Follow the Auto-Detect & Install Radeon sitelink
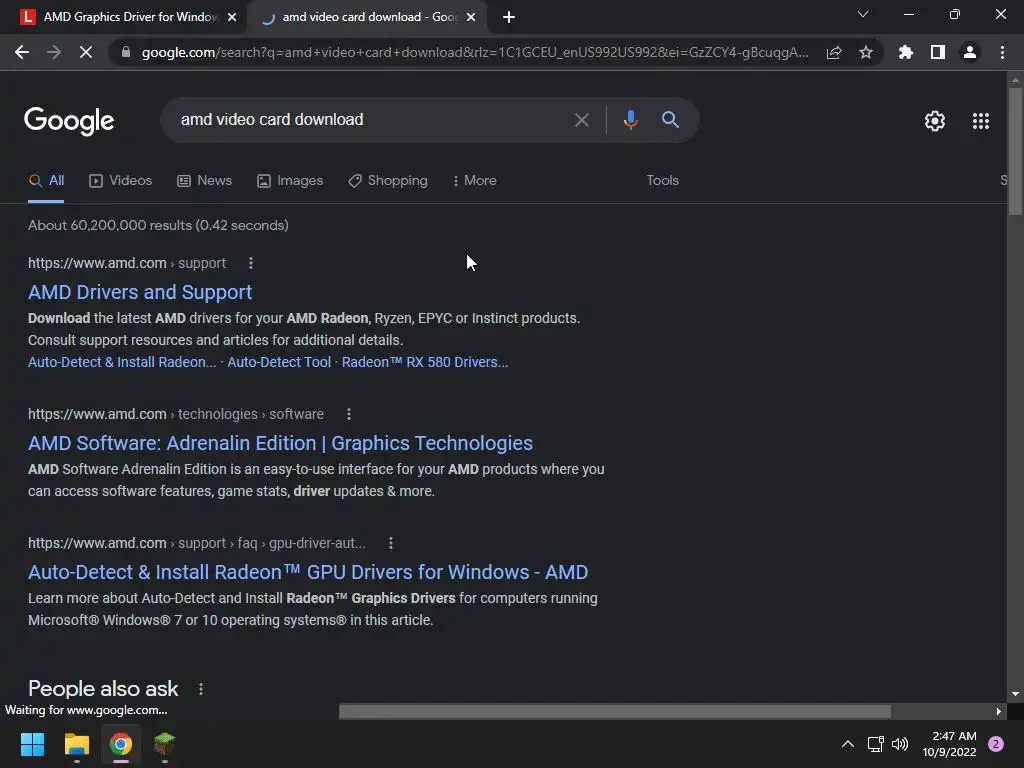The height and width of the screenshot is (768, 1024). 122,362
